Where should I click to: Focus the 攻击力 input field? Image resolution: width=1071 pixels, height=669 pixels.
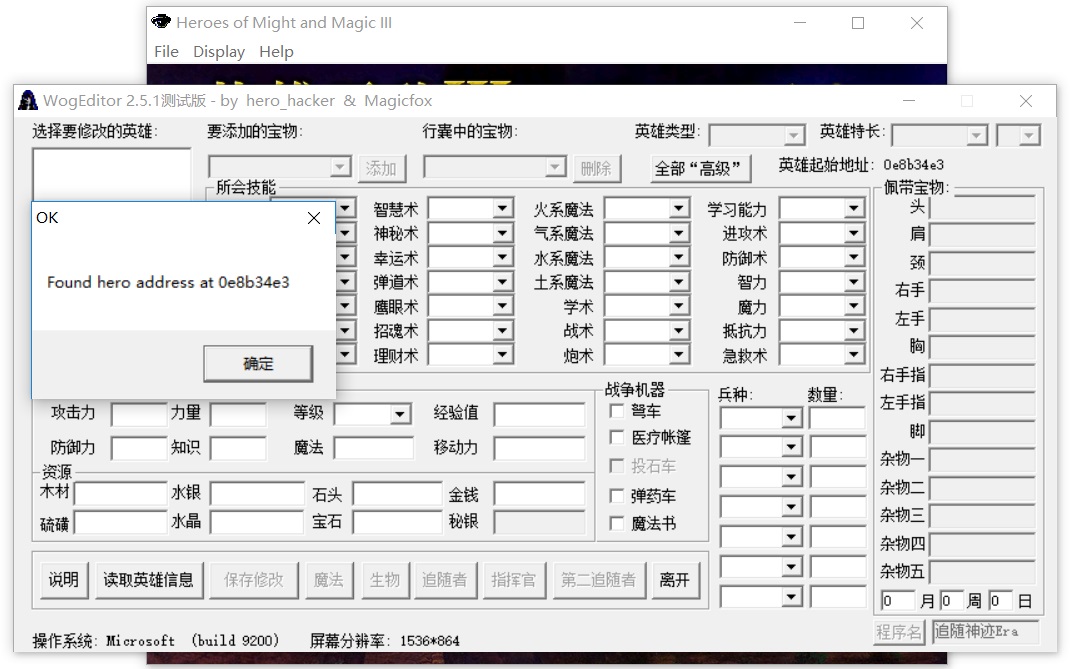click(139, 414)
